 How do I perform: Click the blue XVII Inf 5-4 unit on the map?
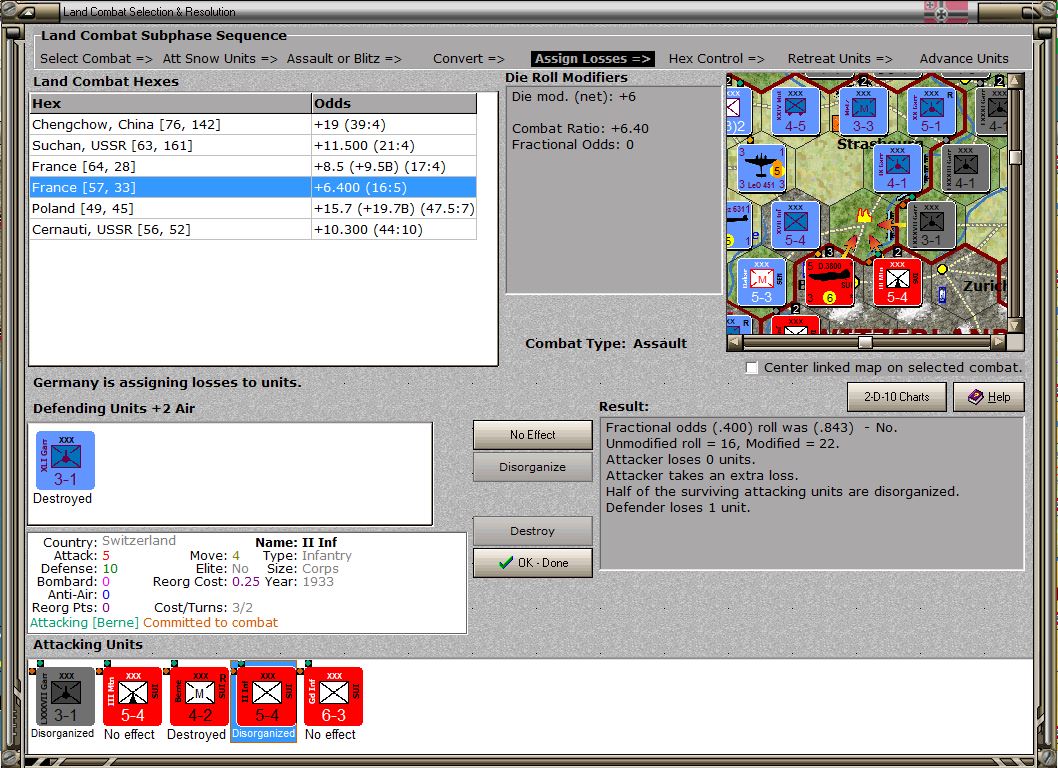point(795,225)
